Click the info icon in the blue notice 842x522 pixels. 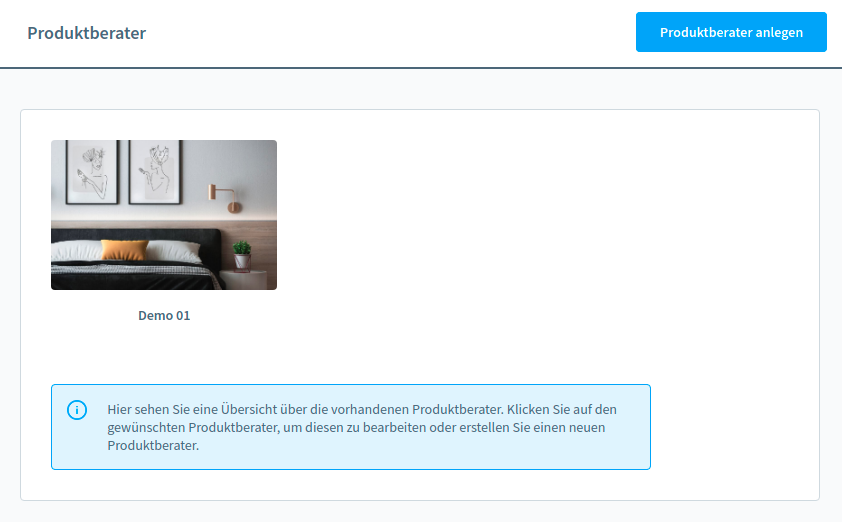[x=77, y=410]
